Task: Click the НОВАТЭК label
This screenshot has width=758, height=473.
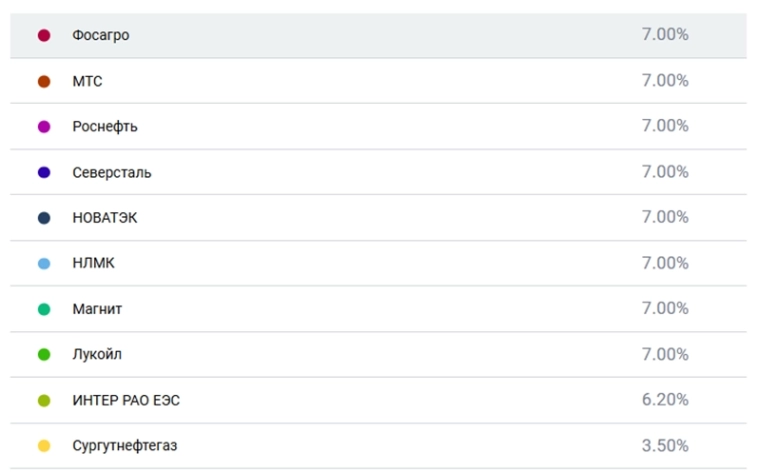Action: tap(105, 218)
